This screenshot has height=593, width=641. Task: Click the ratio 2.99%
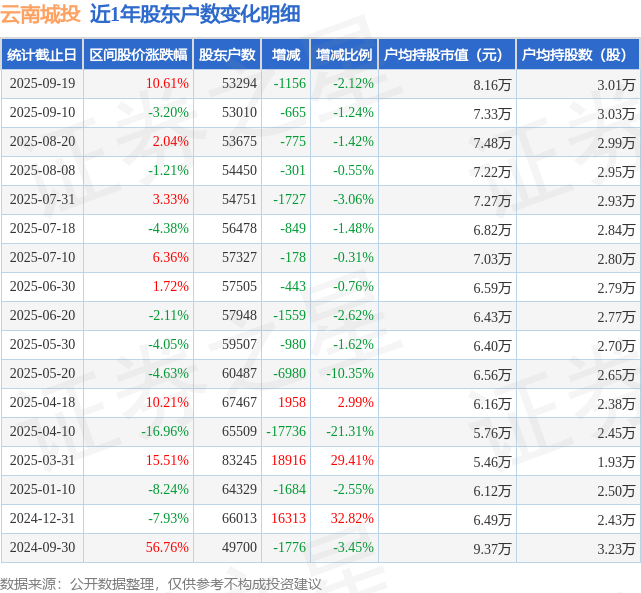(x=356, y=403)
